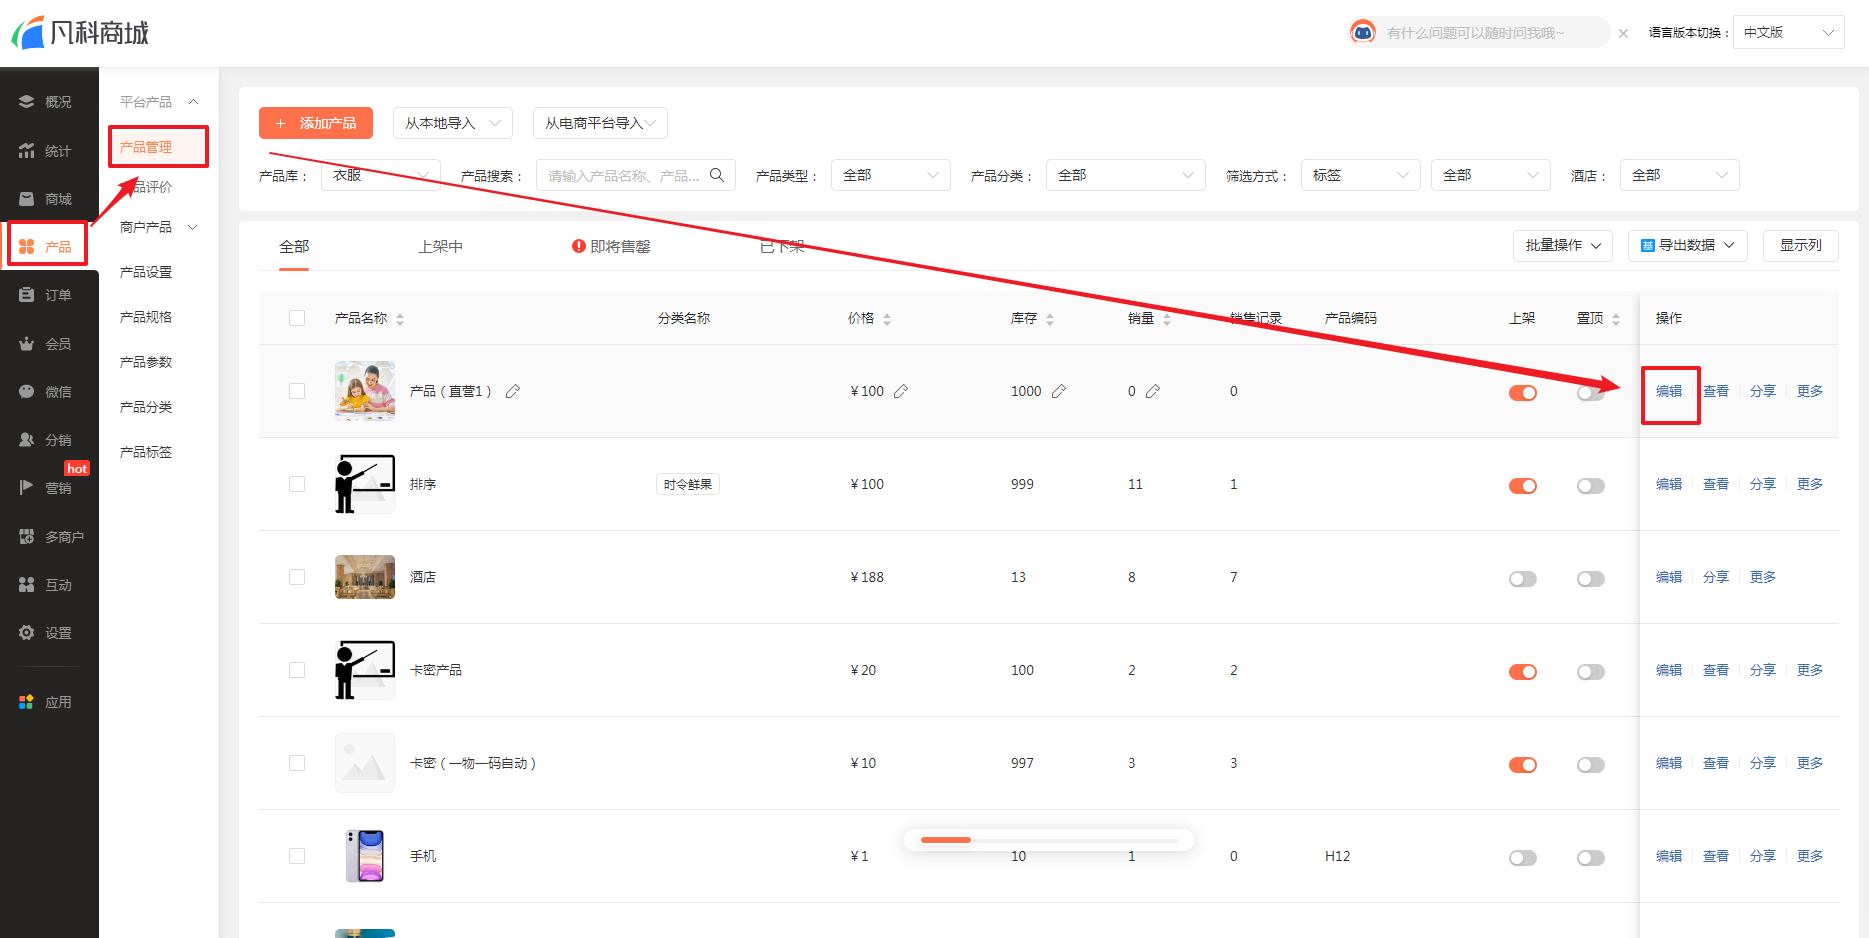The width and height of the screenshot is (1869, 938).
Task: Open the 多商户 multi-merchant sidebar icon
Action: click(27, 536)
